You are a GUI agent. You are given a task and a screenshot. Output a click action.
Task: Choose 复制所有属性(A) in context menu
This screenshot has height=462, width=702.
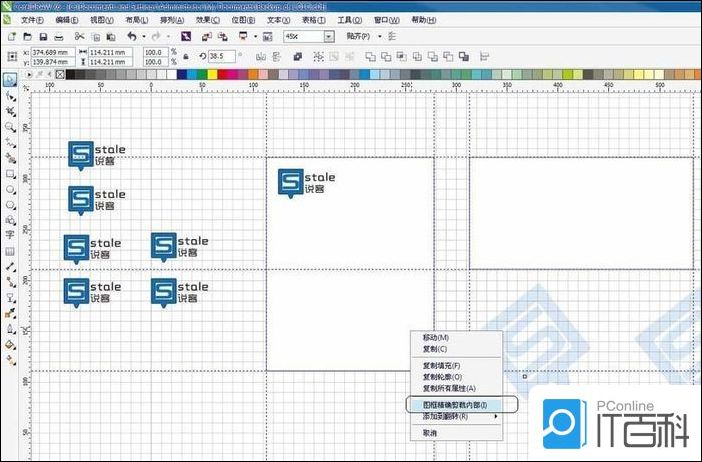pos(456,388)
